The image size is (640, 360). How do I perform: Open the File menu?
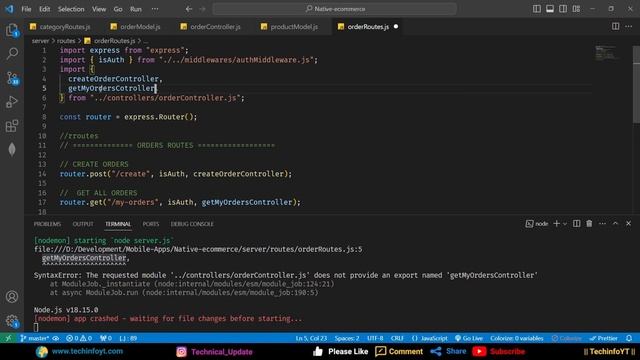26,9
